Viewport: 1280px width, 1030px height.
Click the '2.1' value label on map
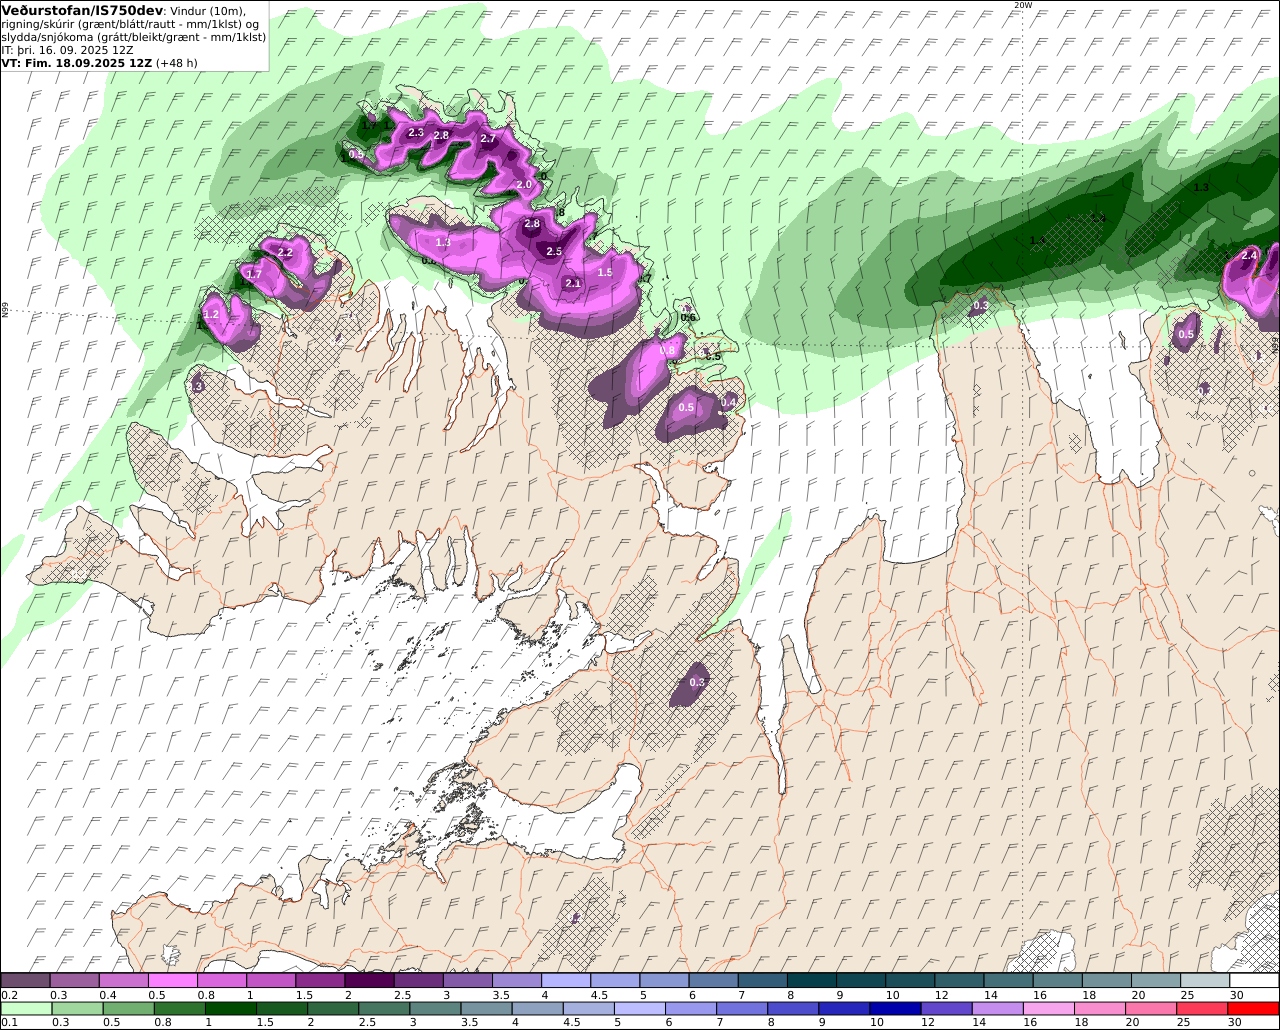(573, 283)
